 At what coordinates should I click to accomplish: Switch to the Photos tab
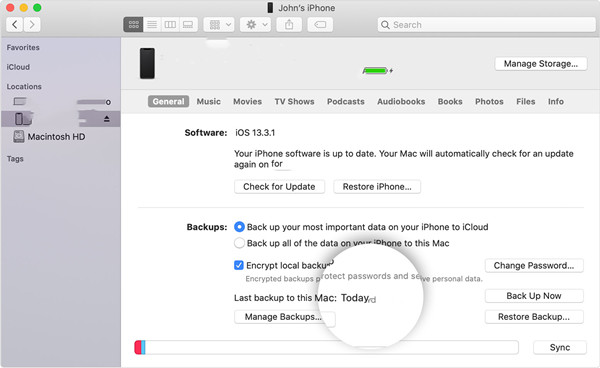click(x=489, y=101)
